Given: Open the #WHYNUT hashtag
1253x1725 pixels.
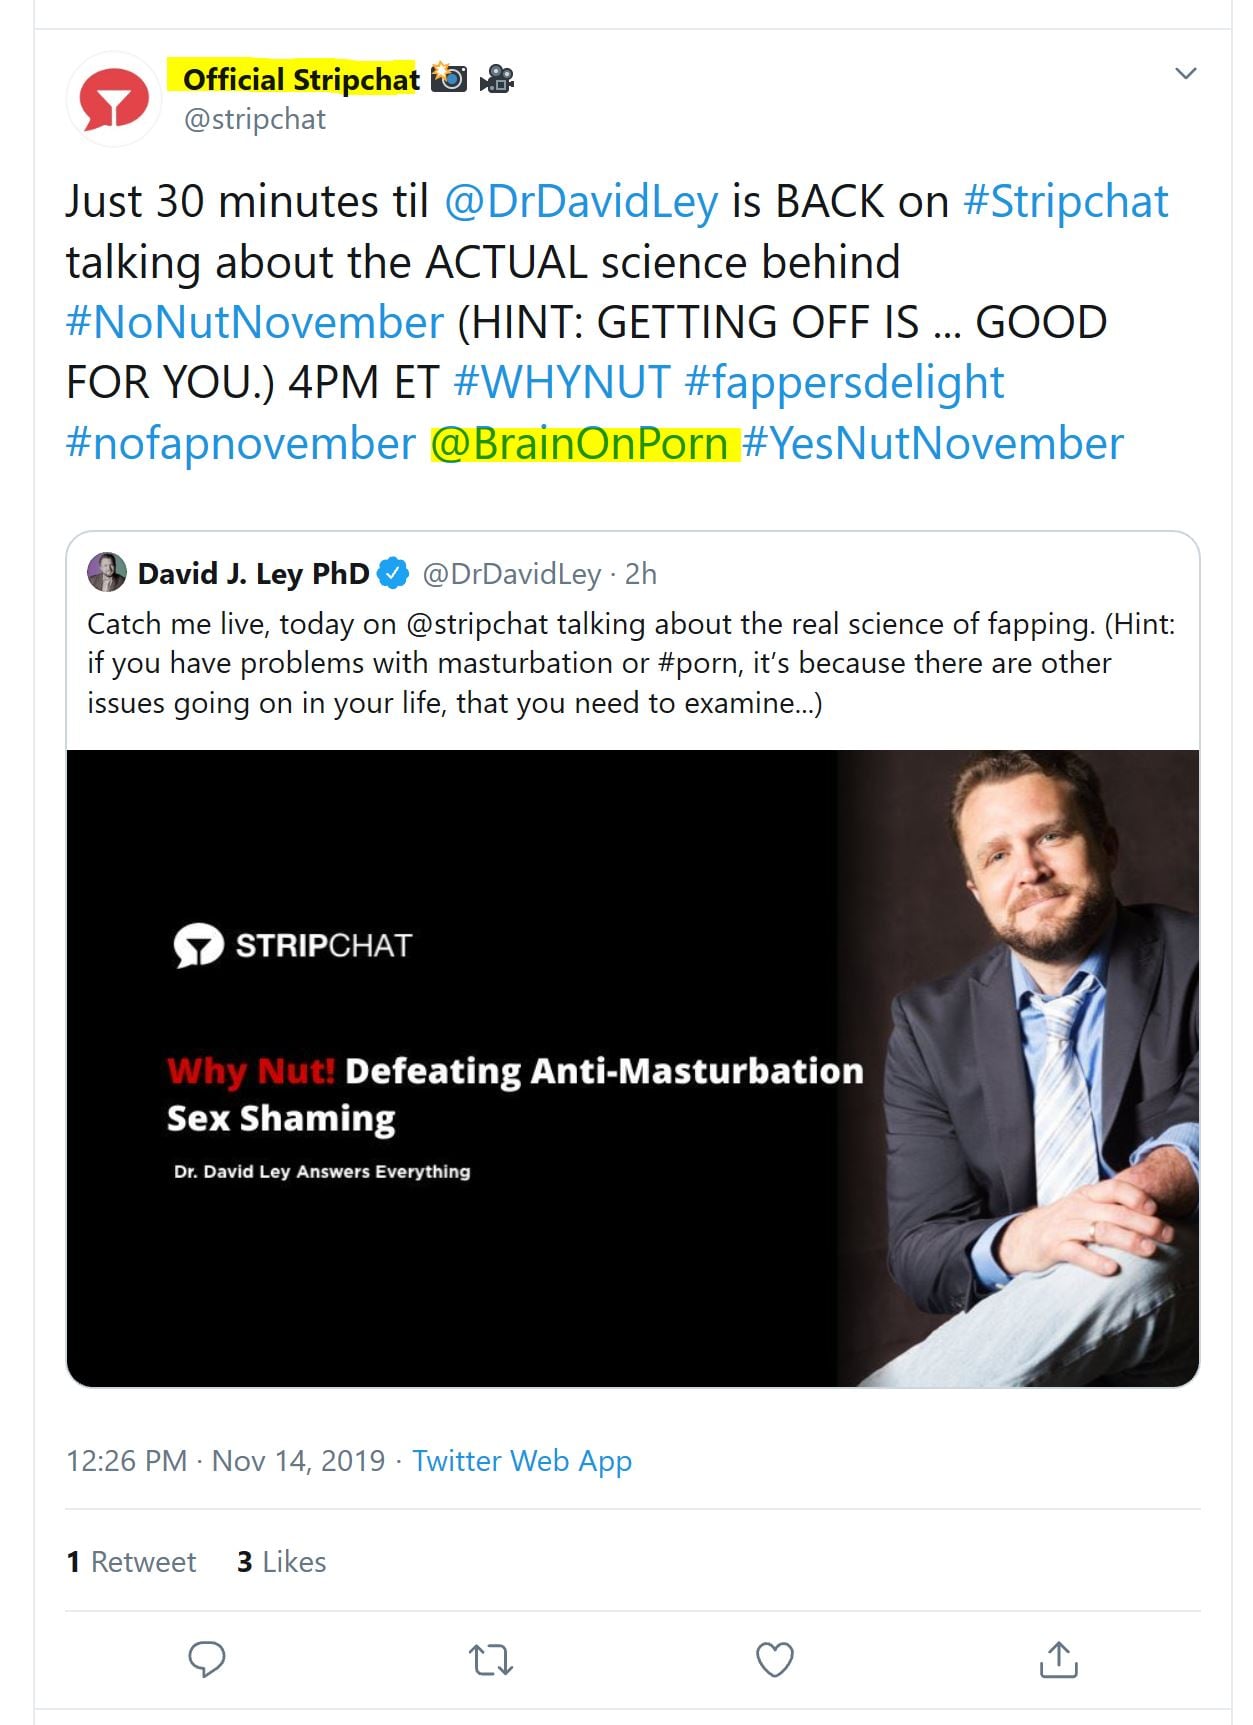Looking at the screenshot, I should click(561, 382).
